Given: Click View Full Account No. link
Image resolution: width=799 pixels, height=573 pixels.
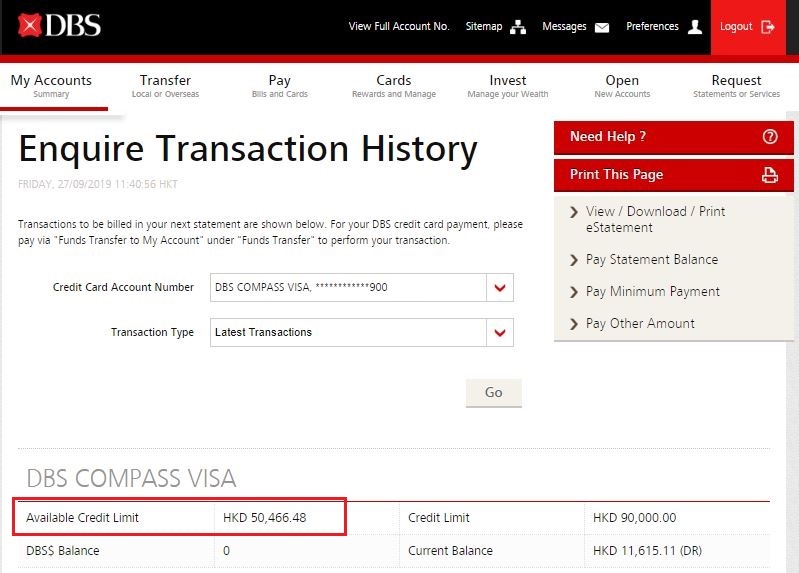Looking at the screenshot, I should (x=399, y=27).
